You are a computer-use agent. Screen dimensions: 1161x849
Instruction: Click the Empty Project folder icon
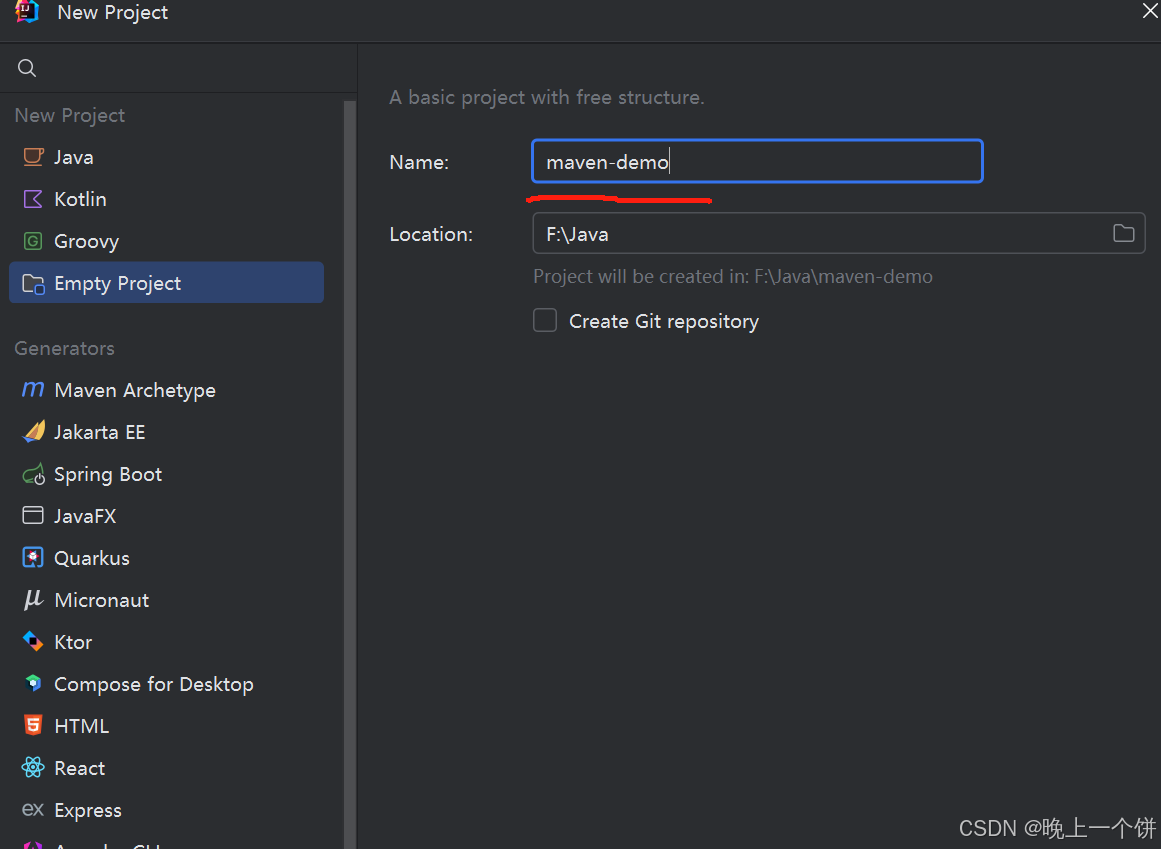(x=33, y=283)
